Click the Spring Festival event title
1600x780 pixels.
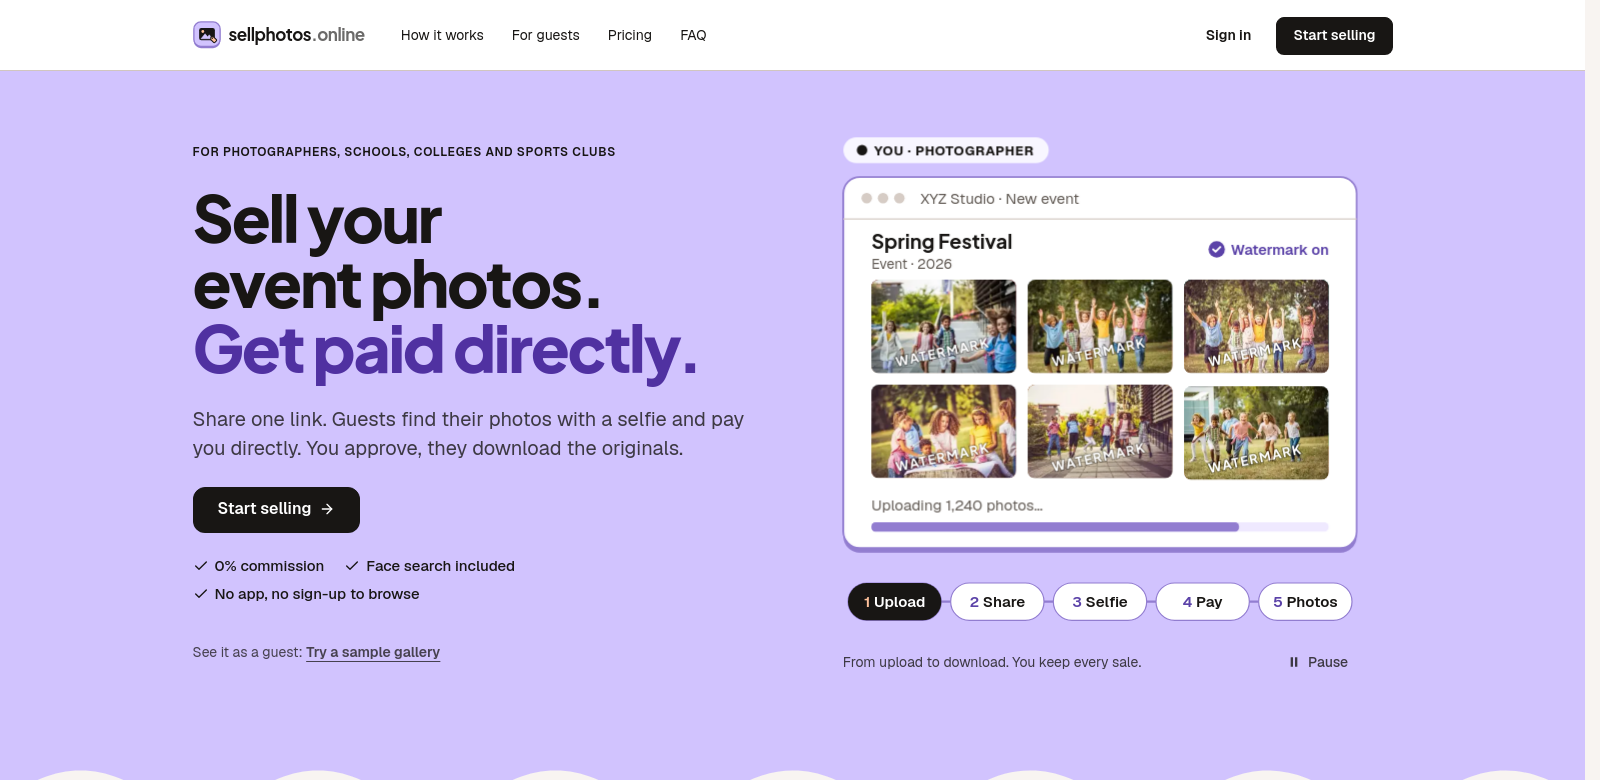(x=942, y=242)
